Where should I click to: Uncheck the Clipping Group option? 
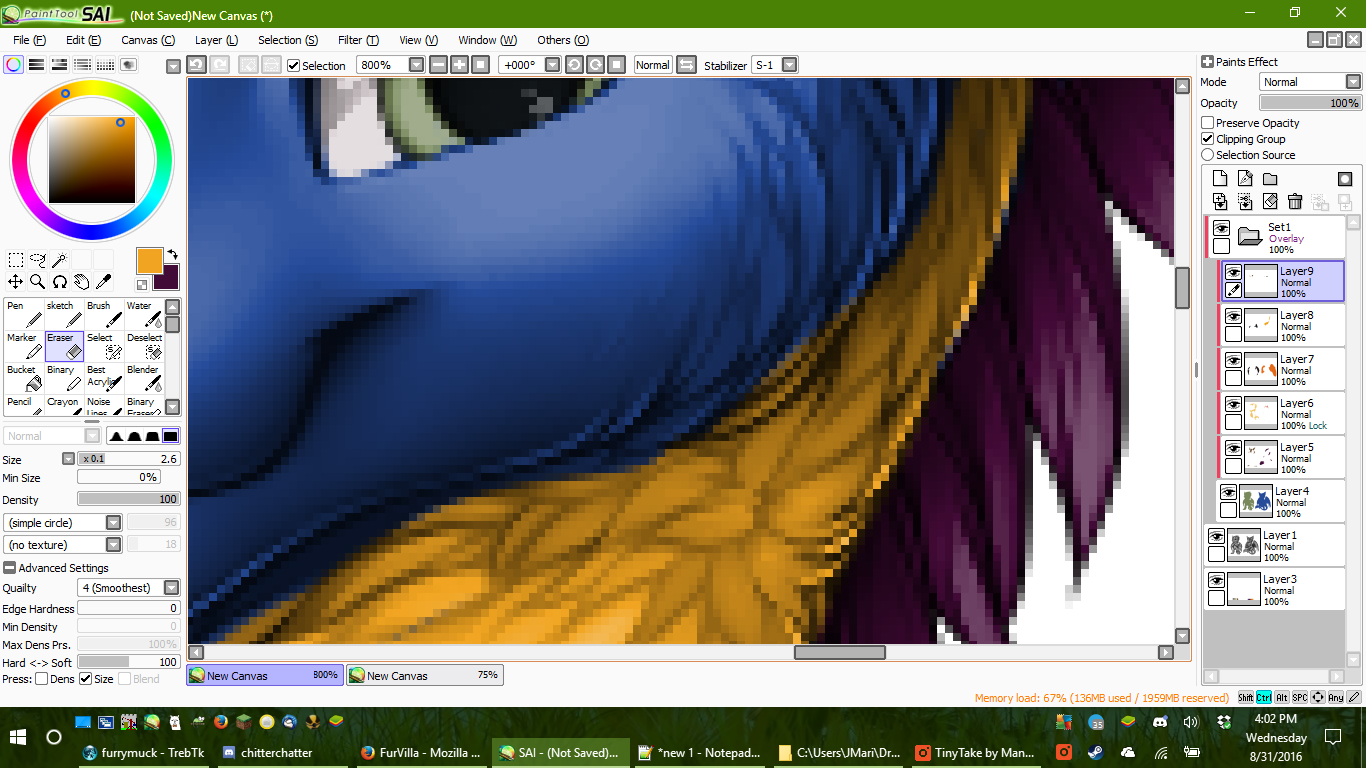tap(1208, 139)
